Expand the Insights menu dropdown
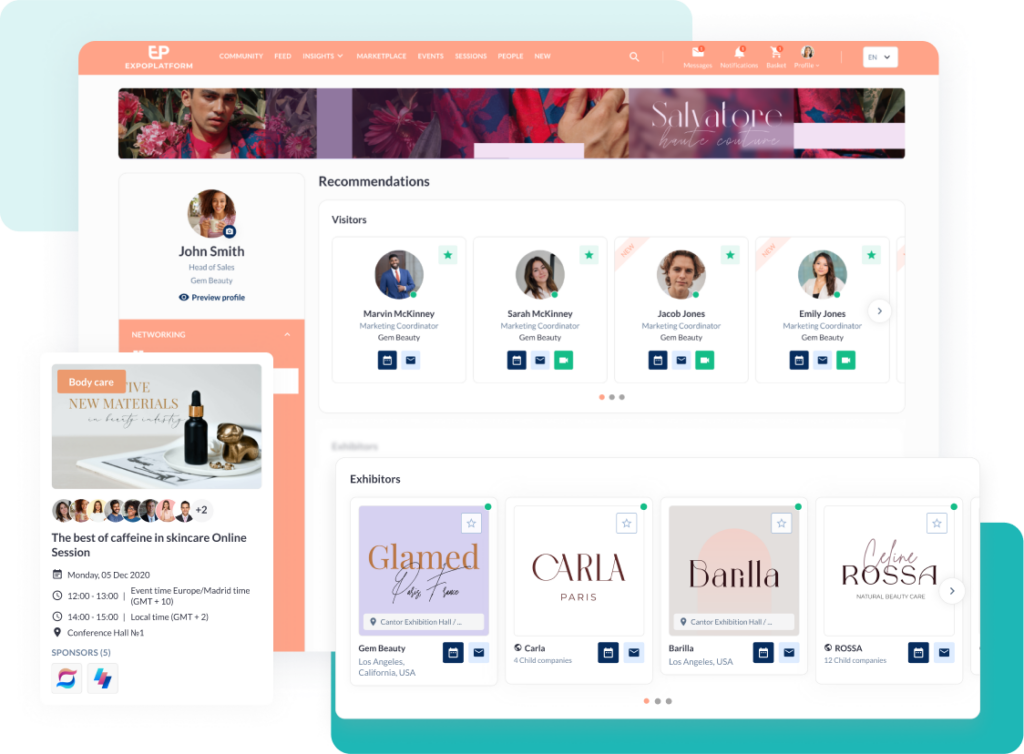1024x754 pixels. click(323, 56)
